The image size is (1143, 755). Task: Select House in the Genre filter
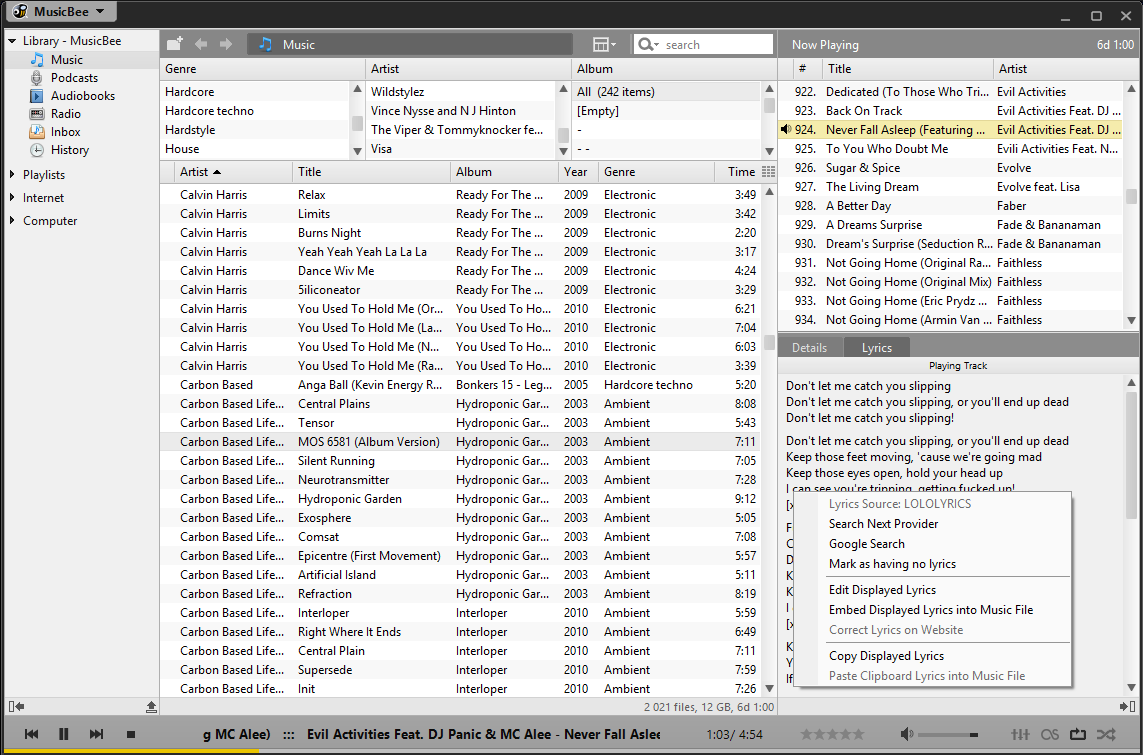[x=255, y=149]
